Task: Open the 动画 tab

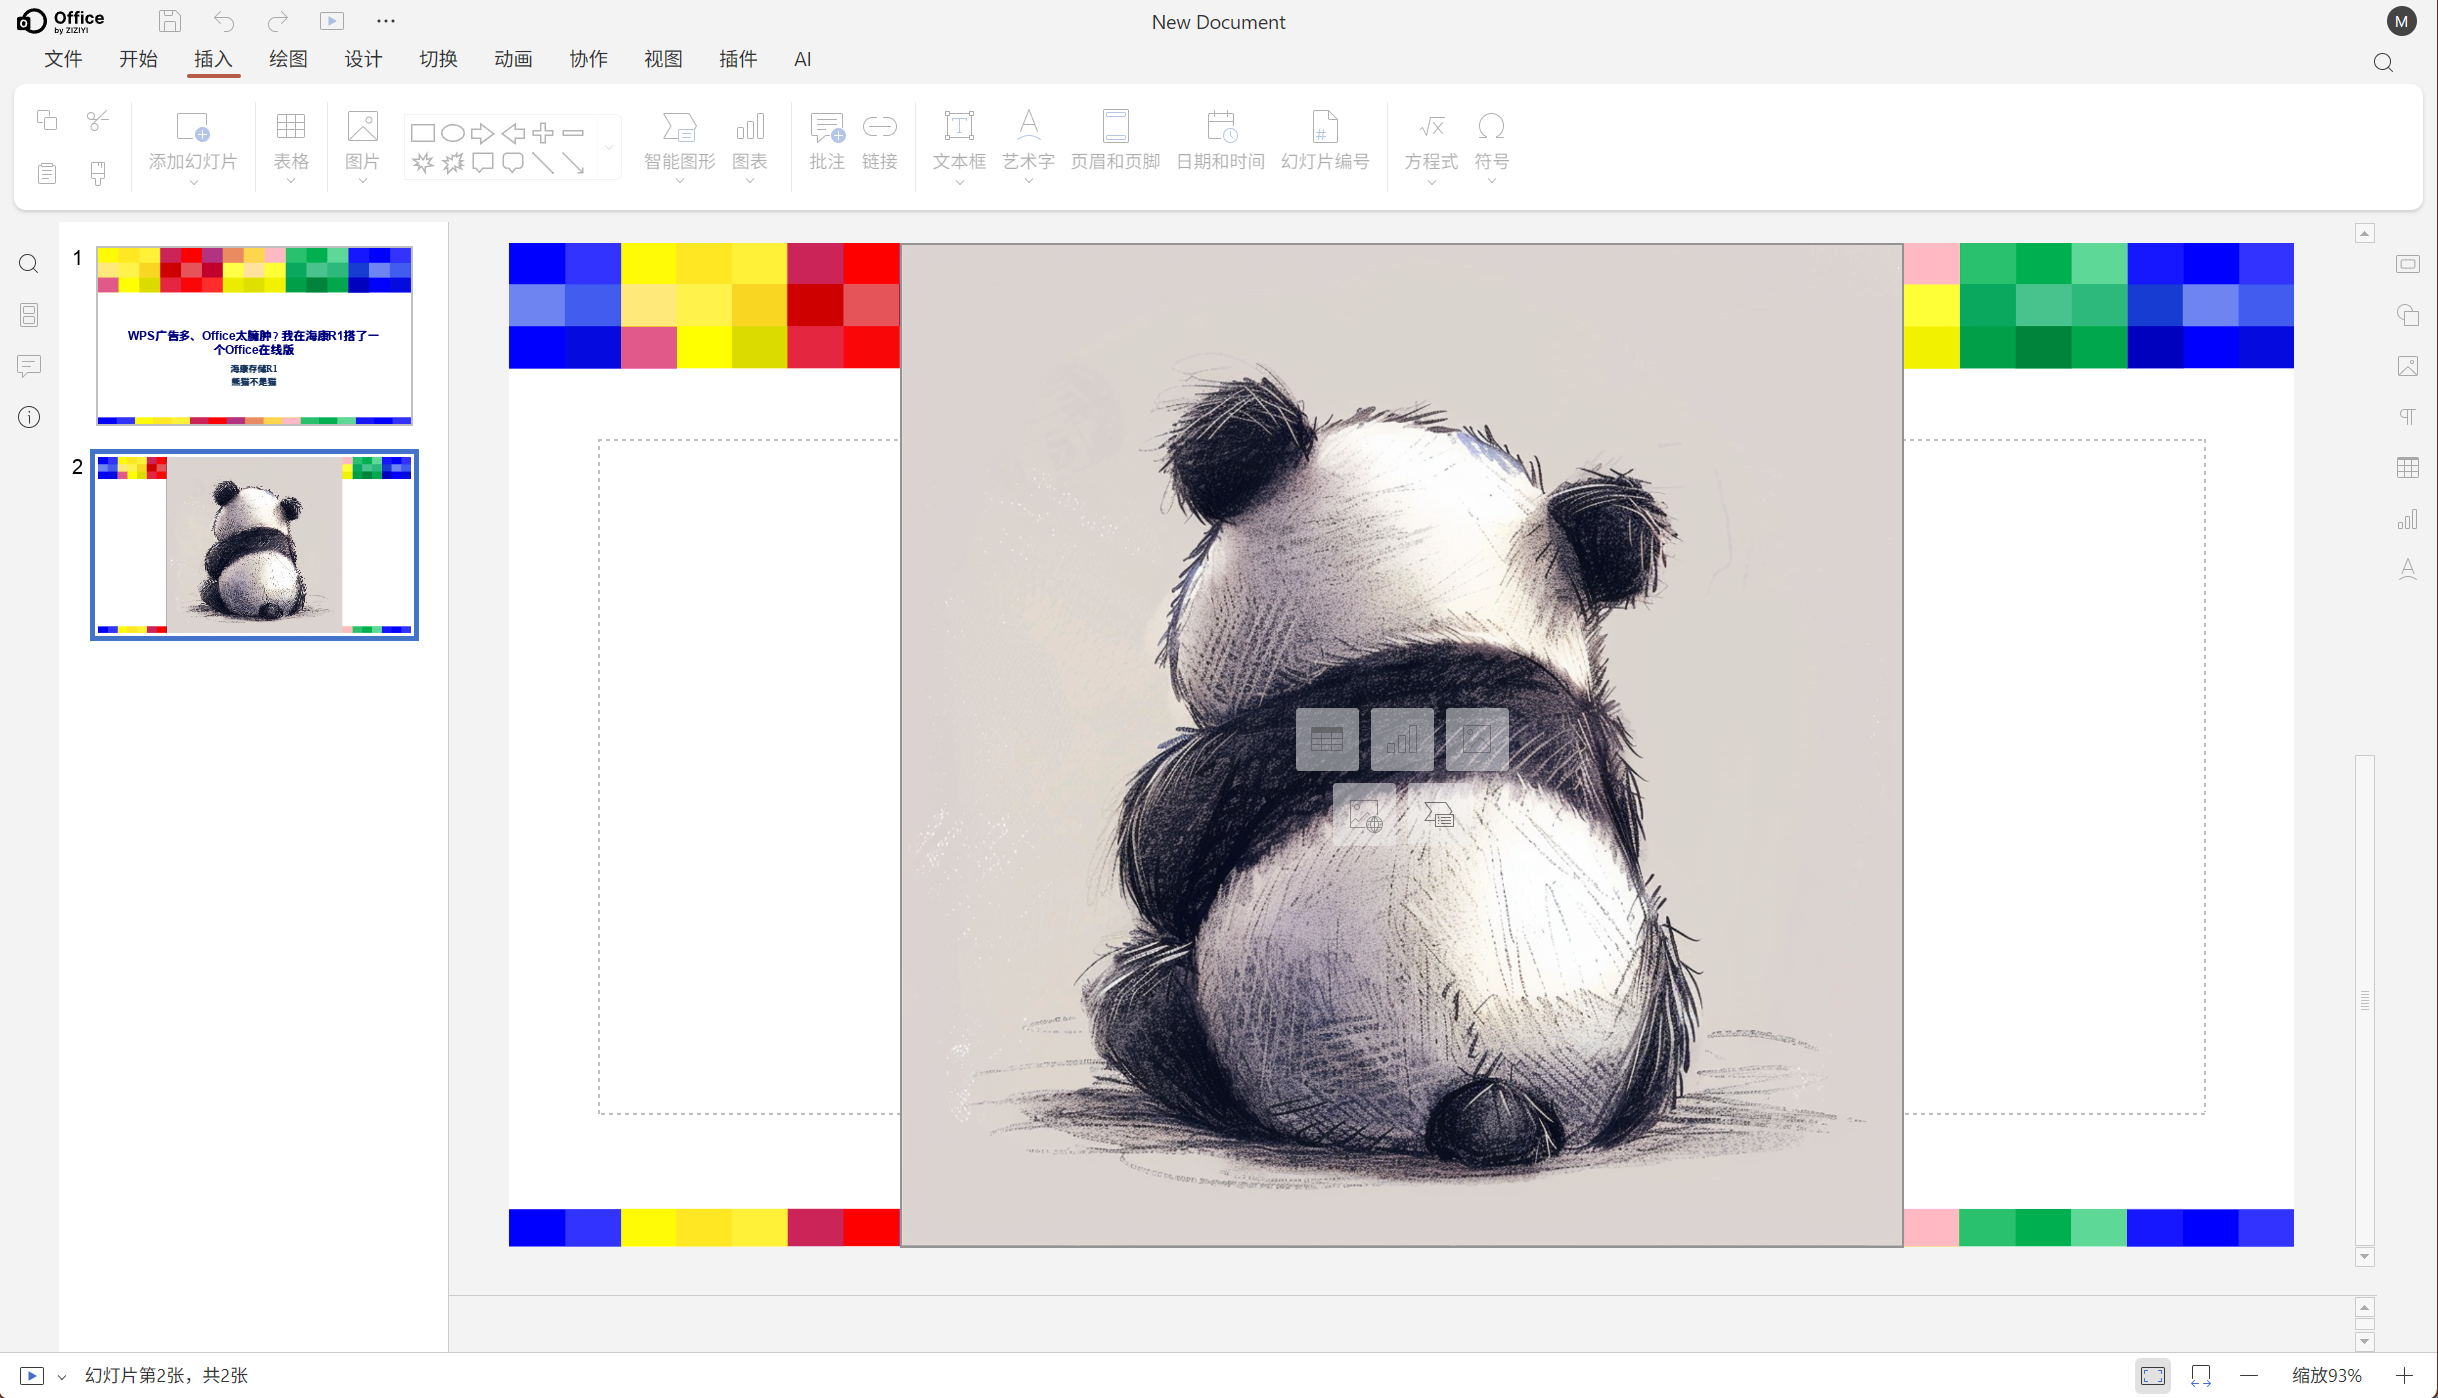Action: [x=513, y=59]
